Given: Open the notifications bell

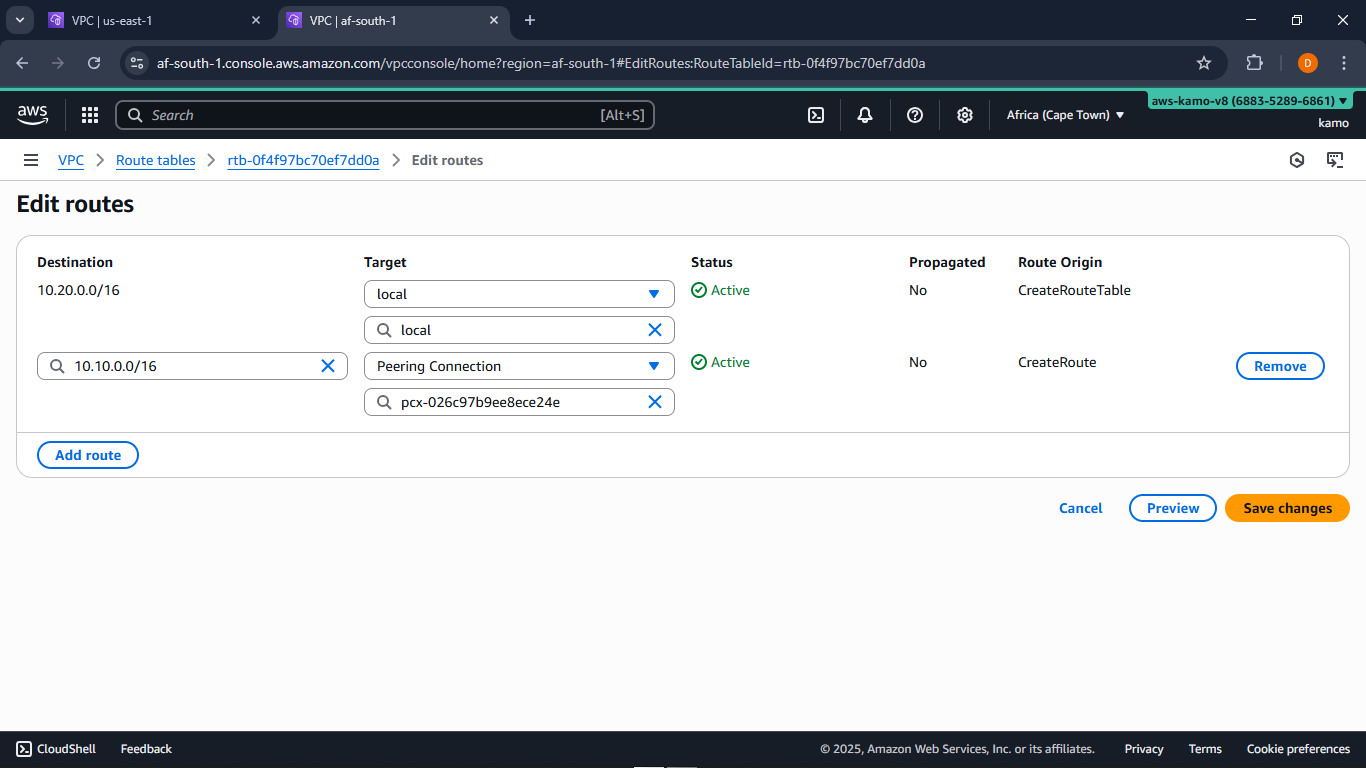Looking at the screenshot, I should 864,115.
